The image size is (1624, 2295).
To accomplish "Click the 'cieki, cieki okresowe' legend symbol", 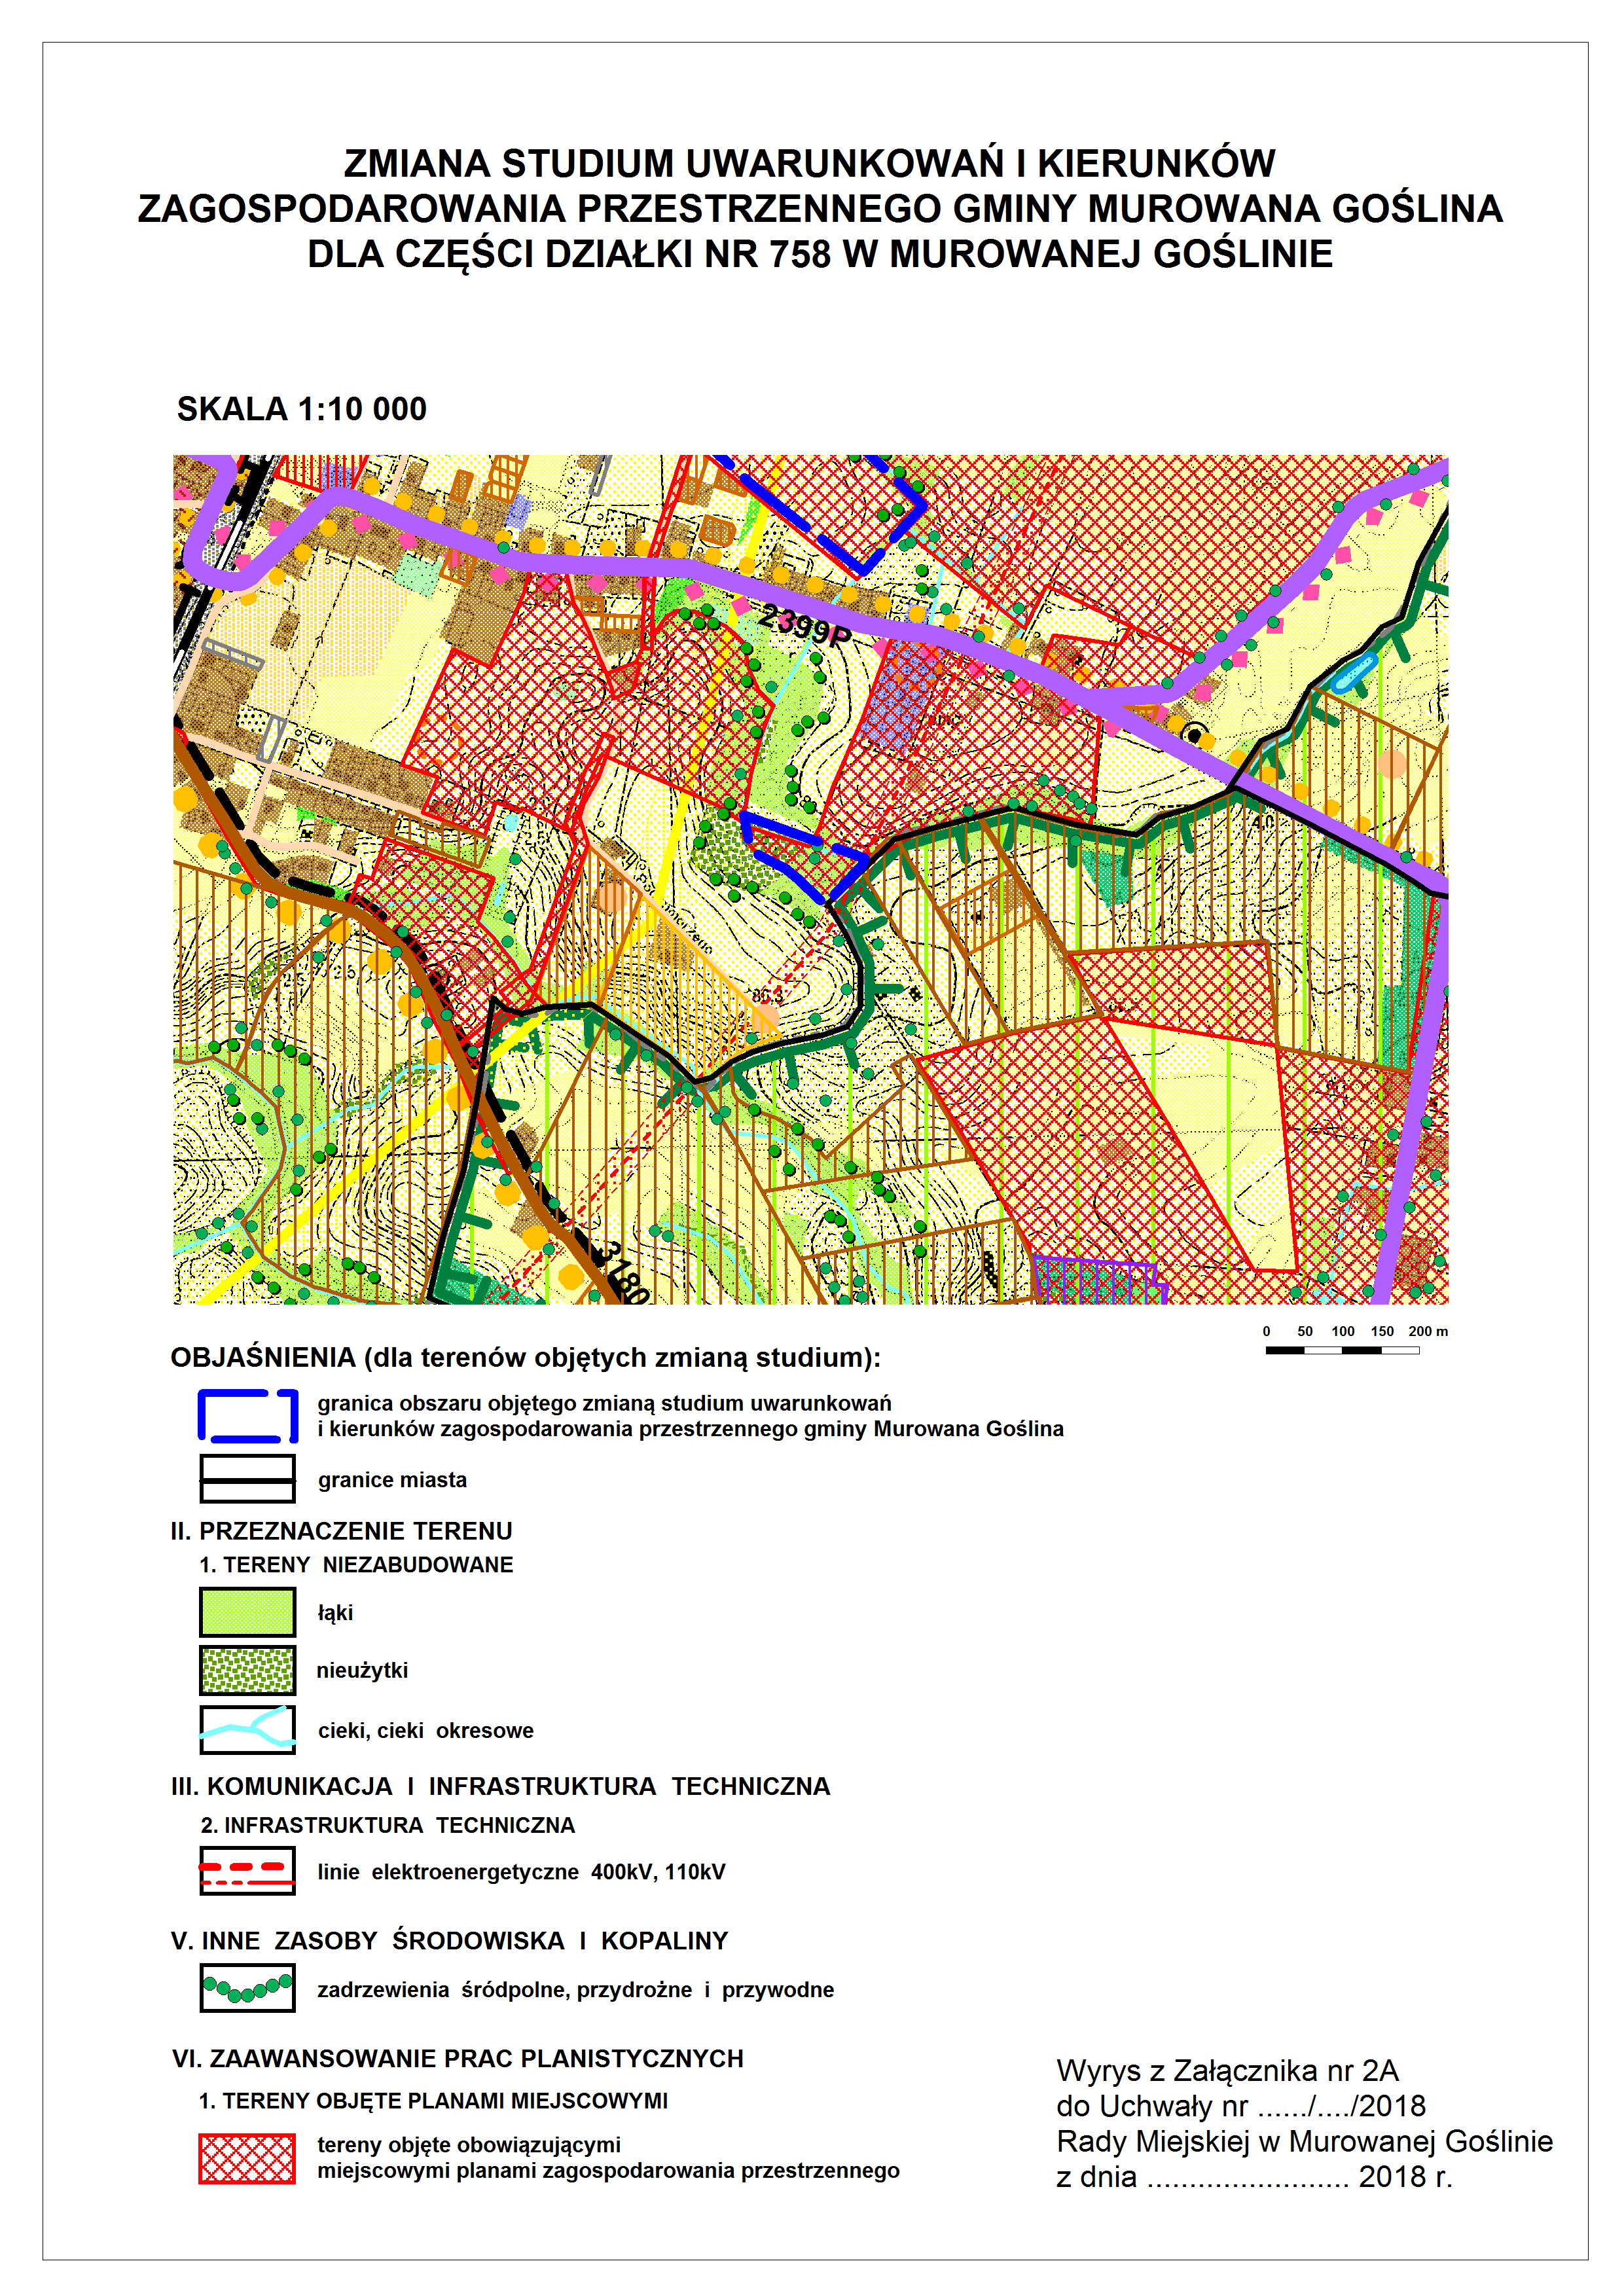I will coord(247,1729).
